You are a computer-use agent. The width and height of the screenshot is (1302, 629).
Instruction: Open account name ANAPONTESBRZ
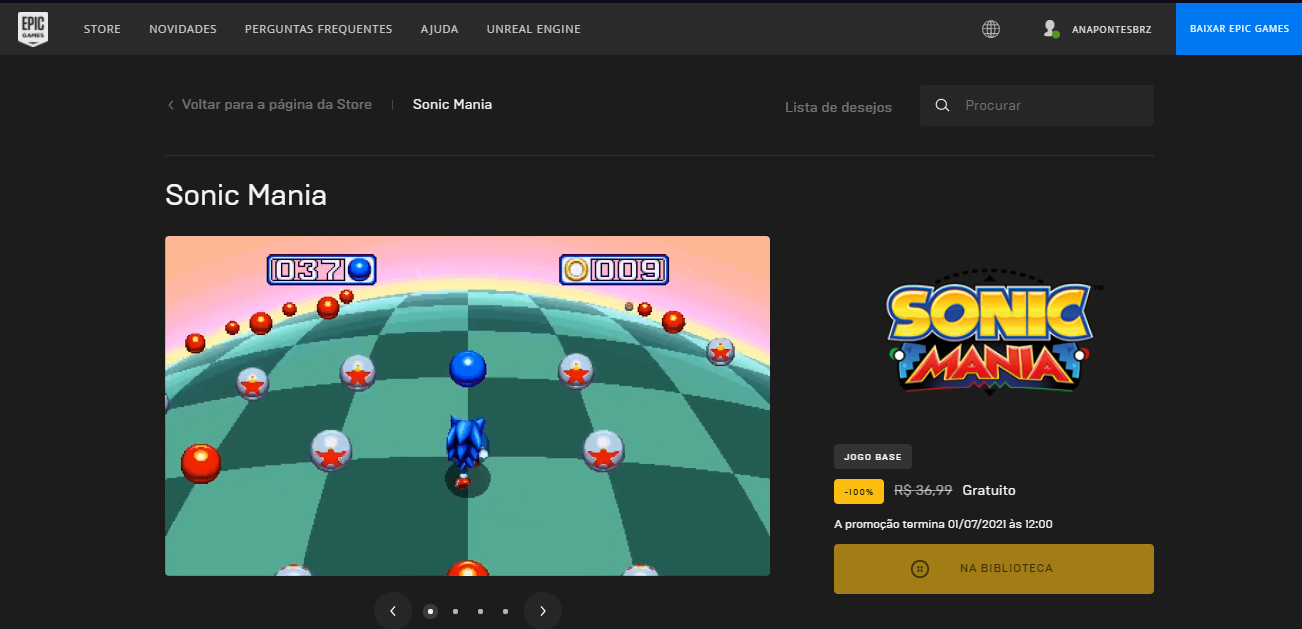click(x=1111, y=30)
